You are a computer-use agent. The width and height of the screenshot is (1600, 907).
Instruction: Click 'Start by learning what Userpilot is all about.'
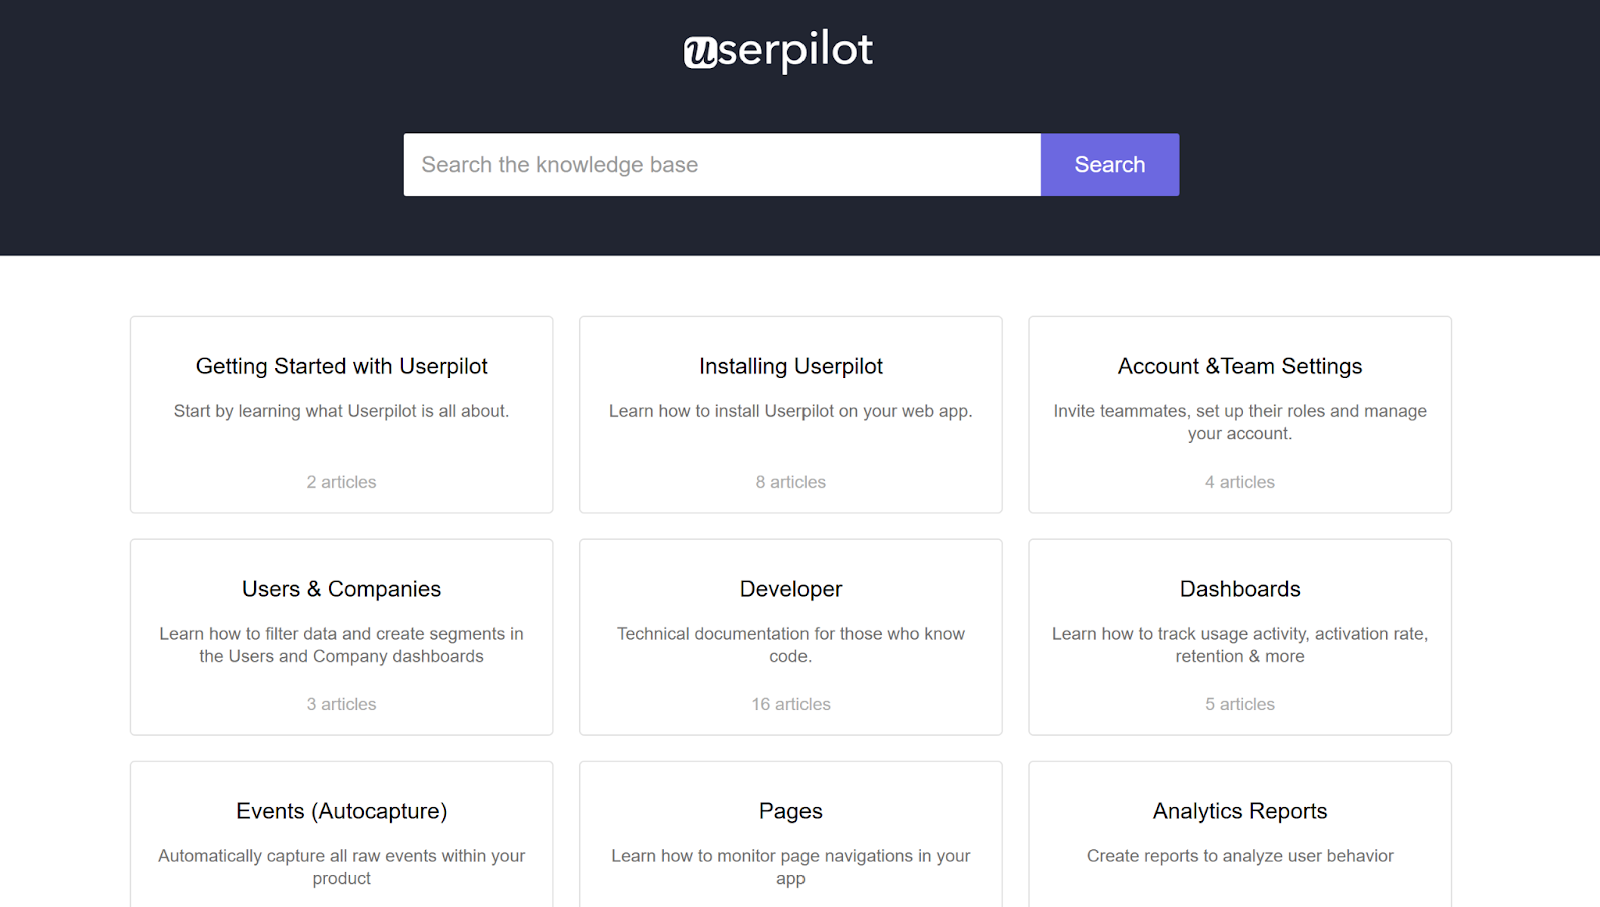341,411
